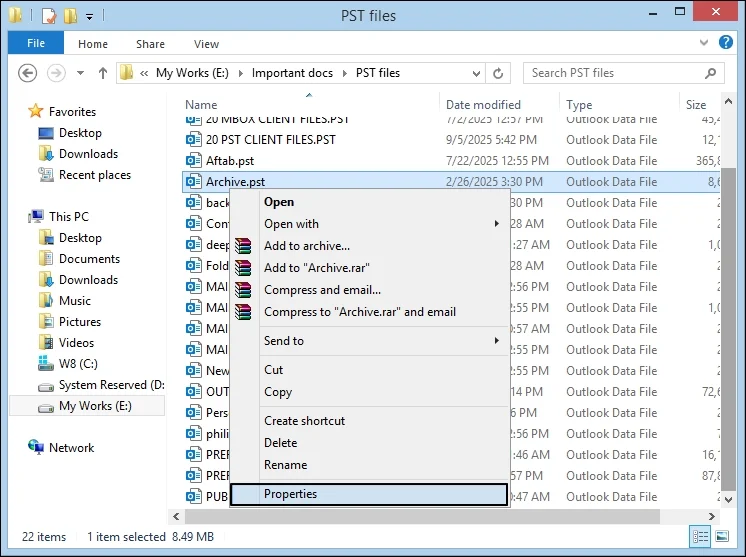Click the vertical scrollbar down arrow
Screen dimensions: 746x557
[x=728, y=499]
